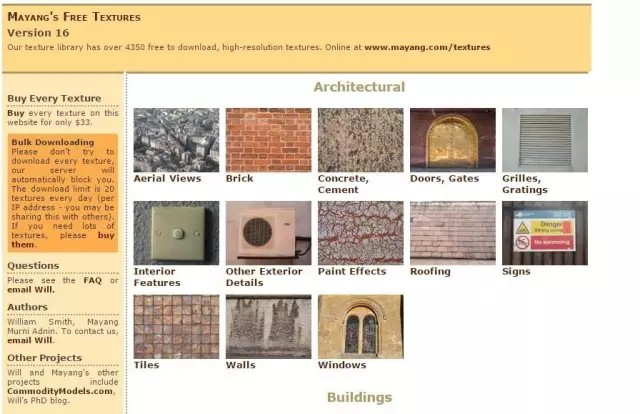
Task: Open the Tiles texture thumbnail
Action: click(x=176, y=327)
